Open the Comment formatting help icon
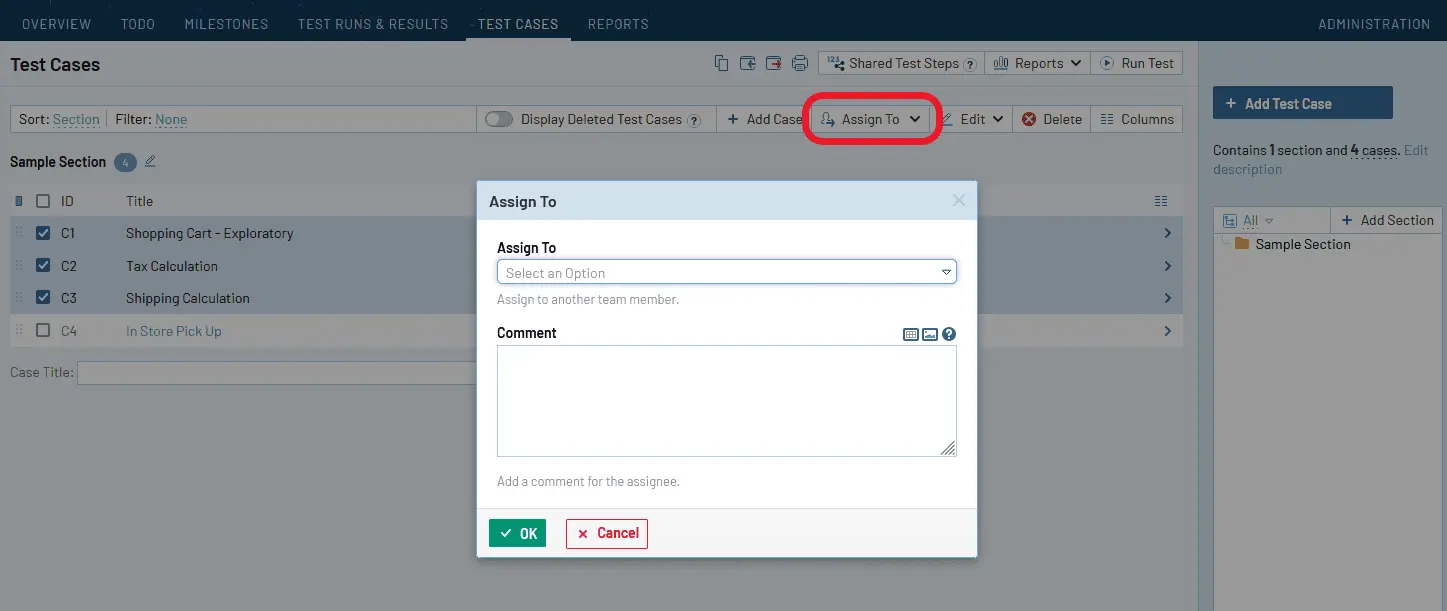Screen dimensions: 1447x611 [x=949, y=334]
